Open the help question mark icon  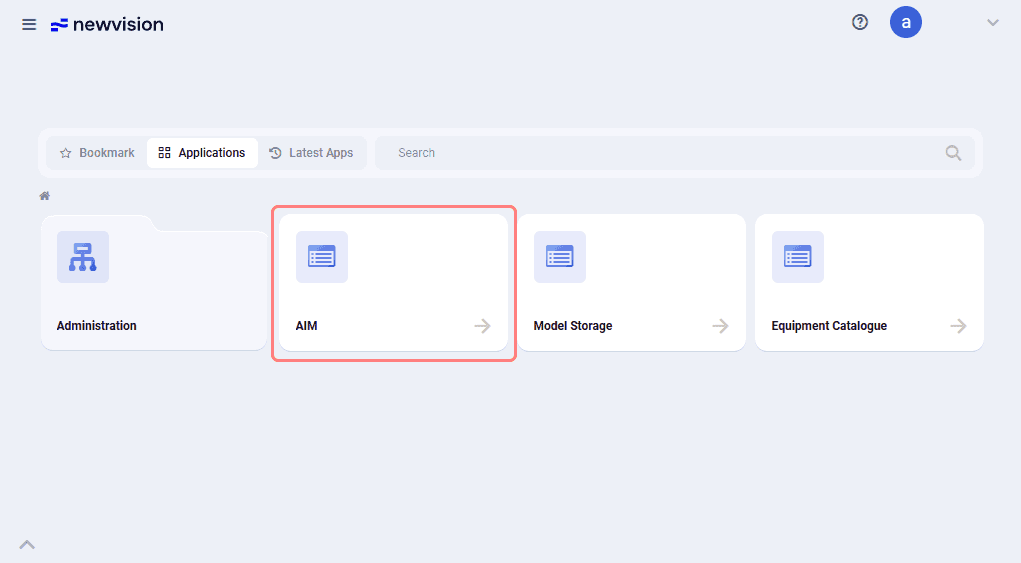(x=860, y=23)
